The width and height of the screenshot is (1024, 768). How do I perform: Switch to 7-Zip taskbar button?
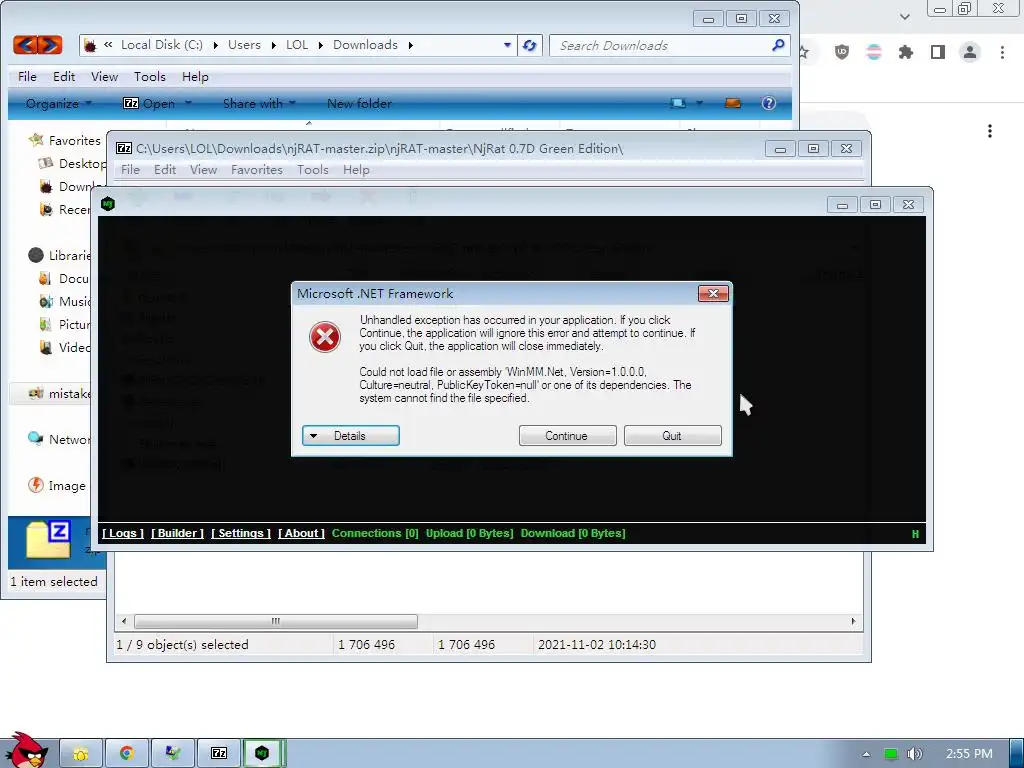pyautogui.click(x=219, y=754)
